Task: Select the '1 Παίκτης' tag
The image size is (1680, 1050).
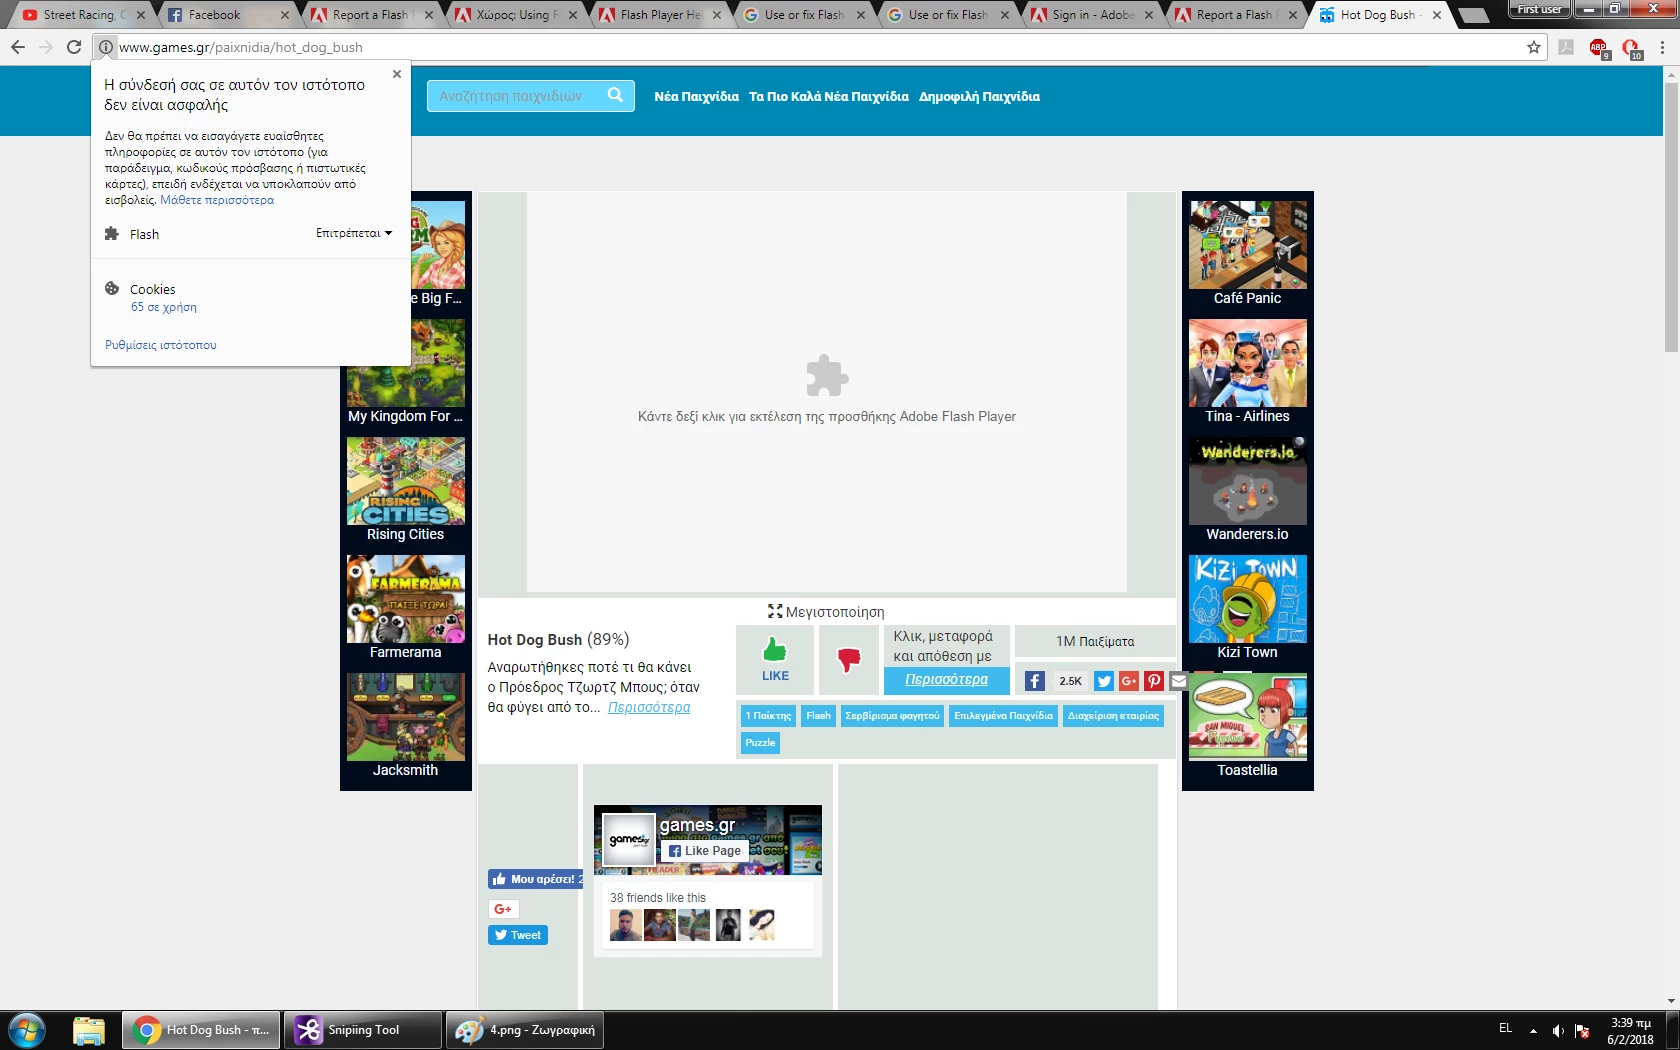Action: 768,716
